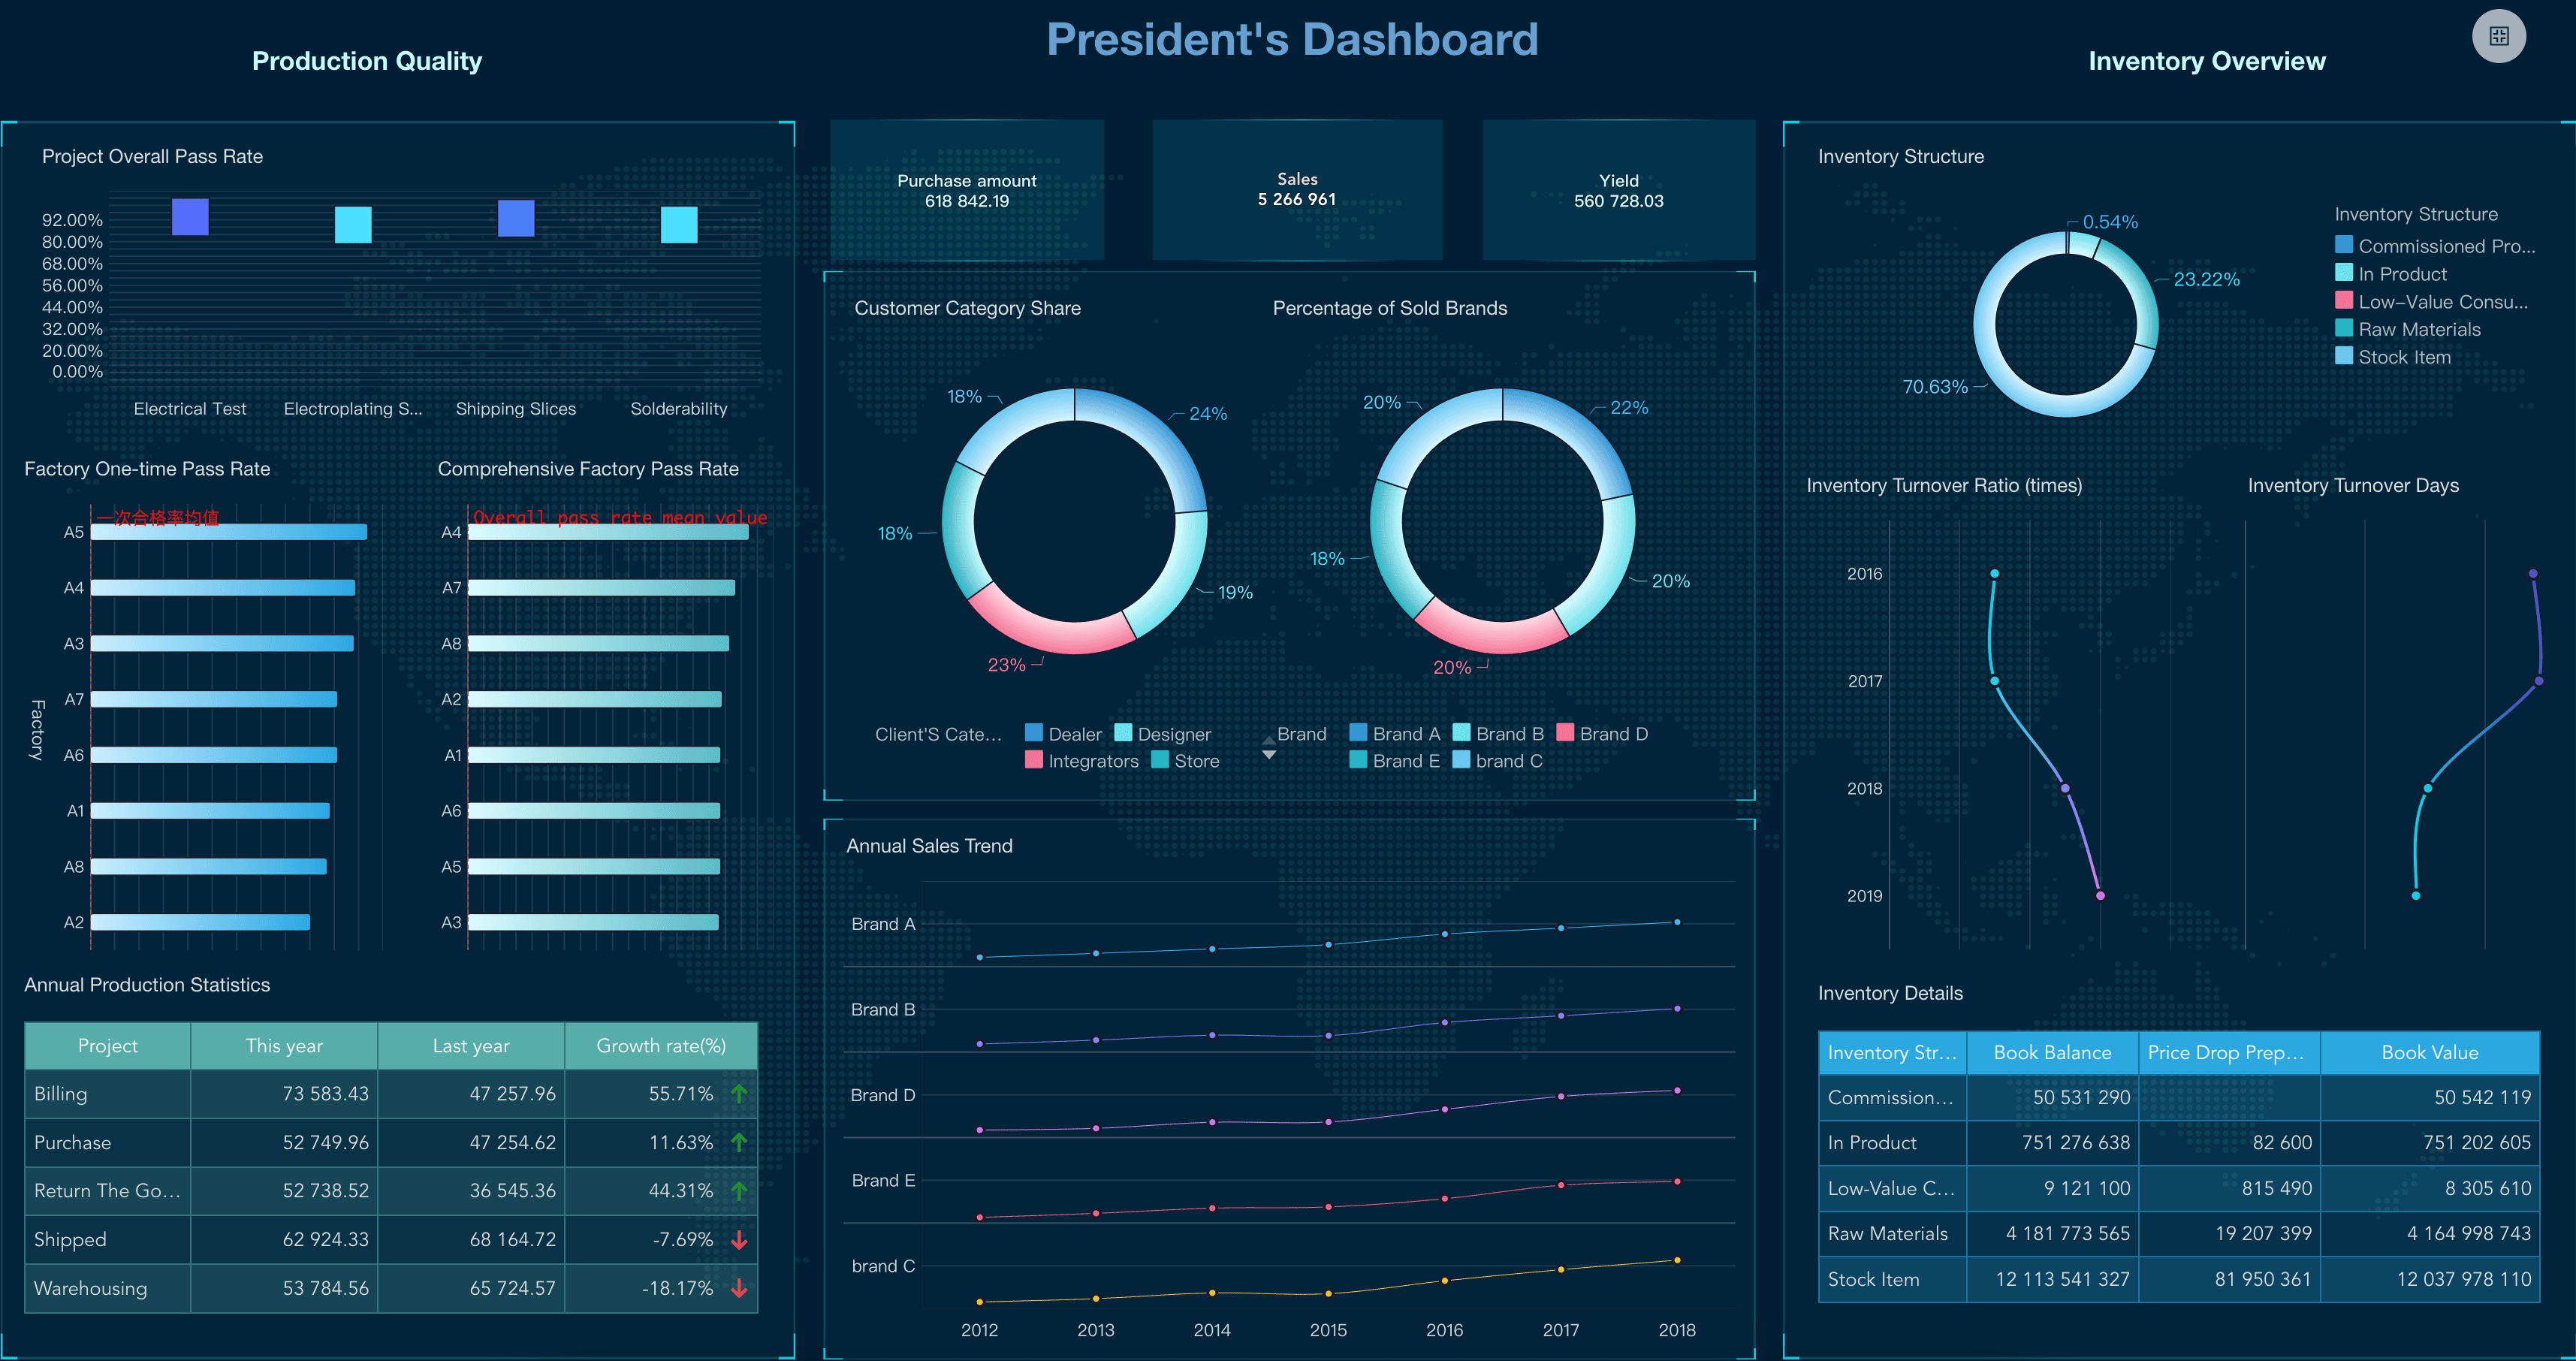Click the 70.63% inventory label

(x=1935, y=387)
